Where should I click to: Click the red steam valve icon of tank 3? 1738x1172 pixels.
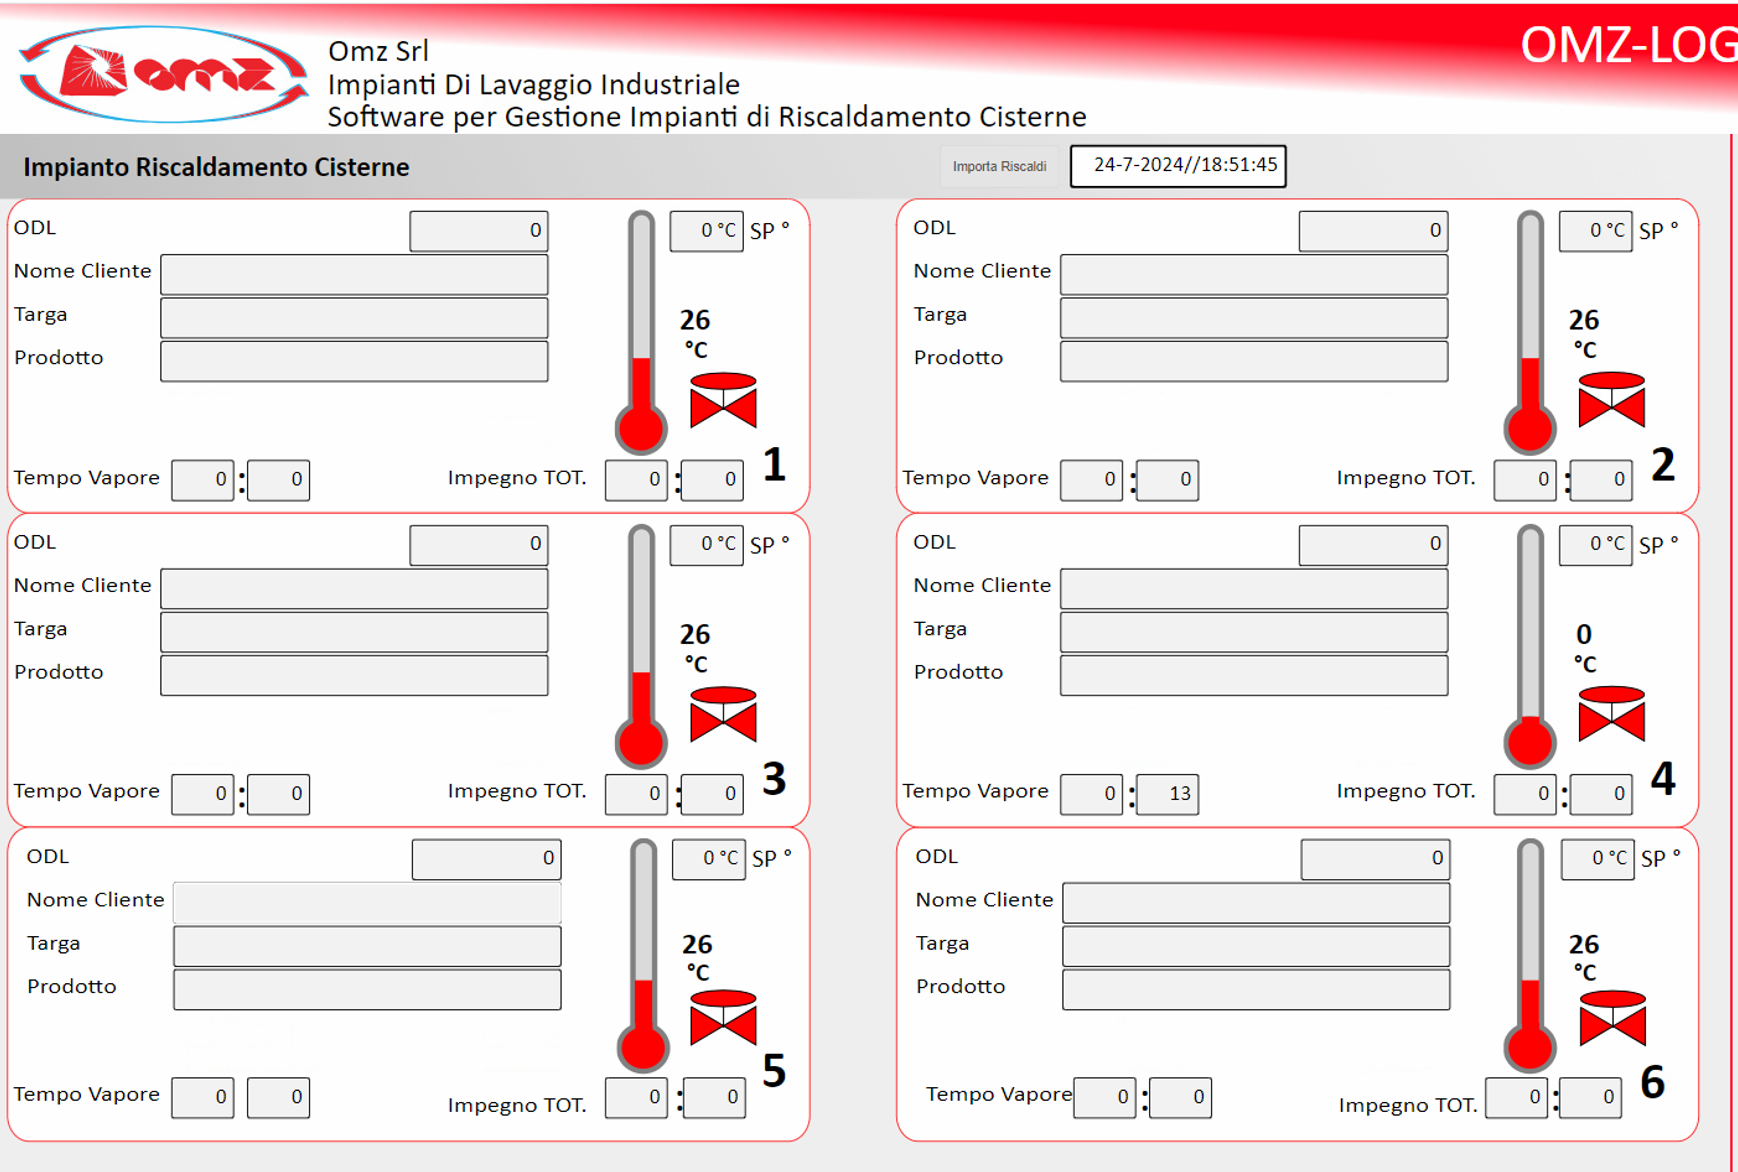pyautogui.click(x=723, y=715)
